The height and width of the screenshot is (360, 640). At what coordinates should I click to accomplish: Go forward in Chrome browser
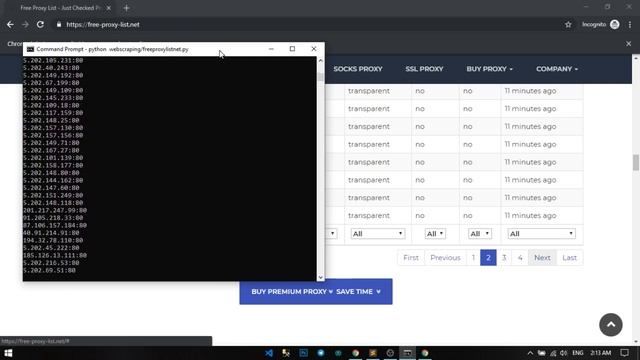coord(25,24)
